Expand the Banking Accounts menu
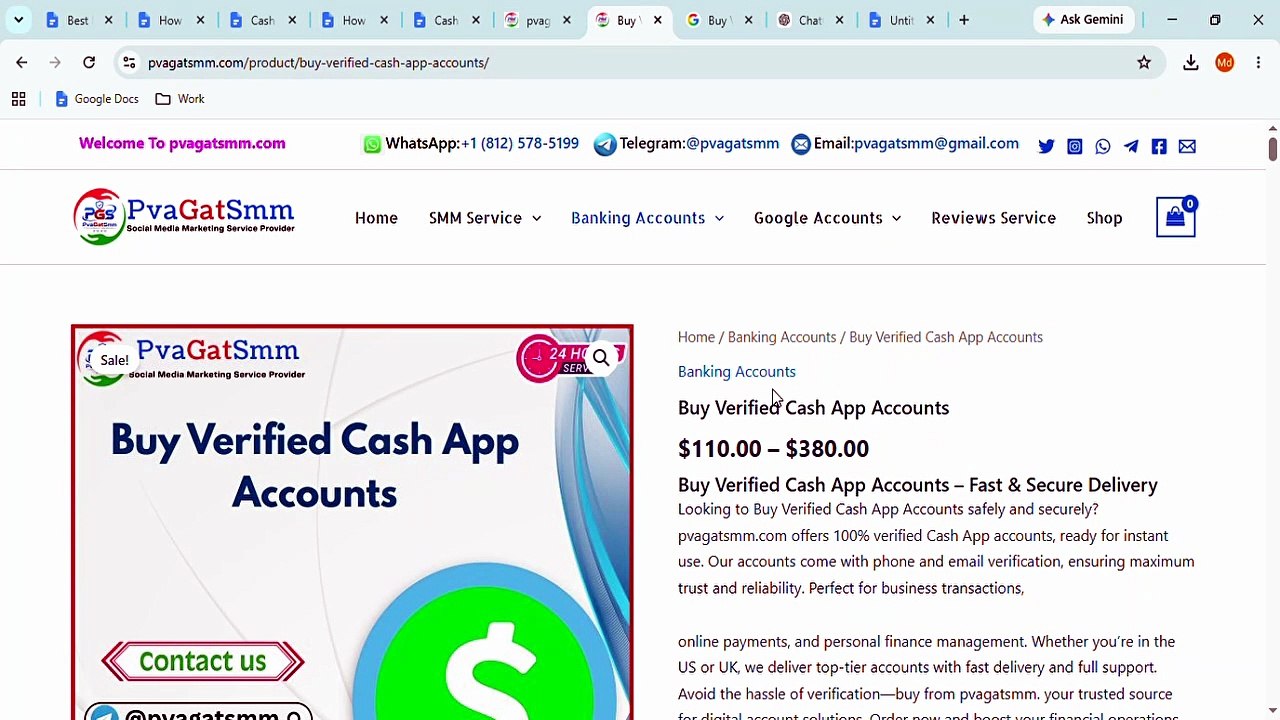The width and height of the screenshot is (1280, 720). point(647,218)
